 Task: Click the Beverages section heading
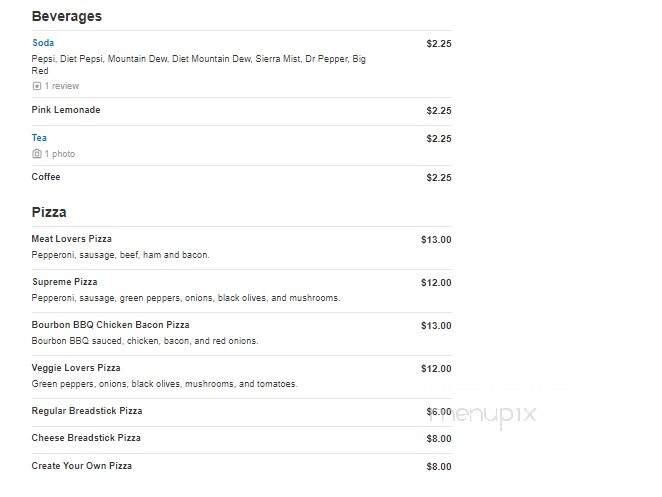tap(67, 16)
